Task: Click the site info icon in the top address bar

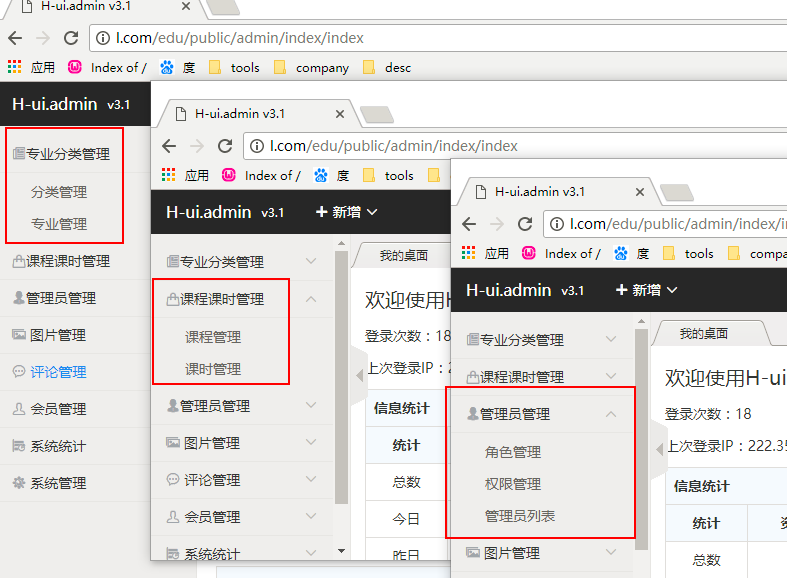Action: pos(105,38)
